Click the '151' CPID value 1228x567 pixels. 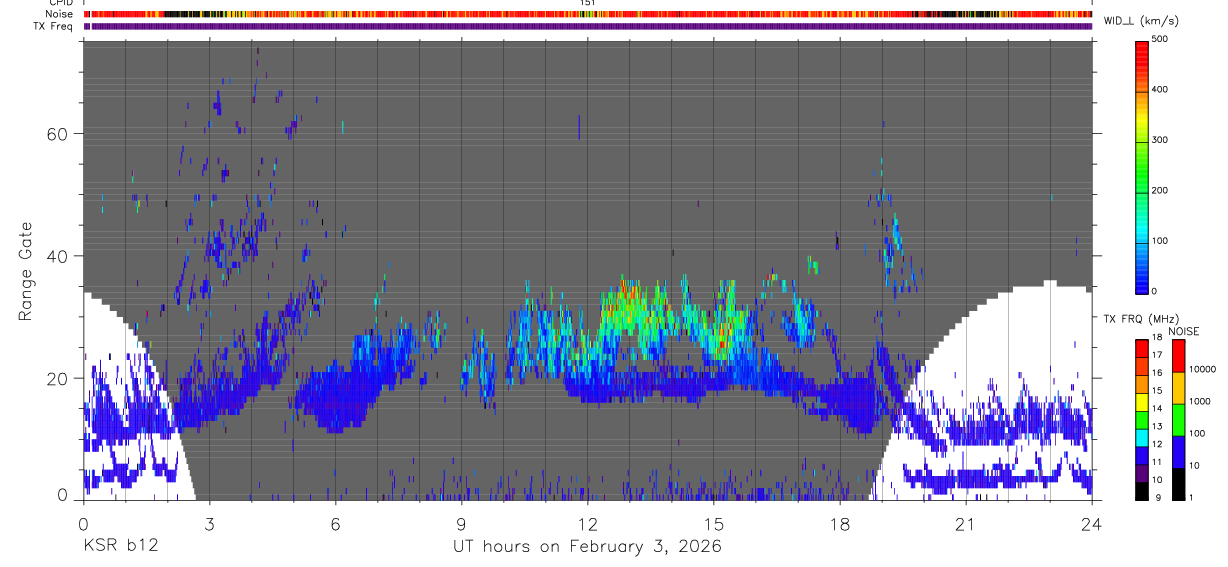(x=588, y=3)
